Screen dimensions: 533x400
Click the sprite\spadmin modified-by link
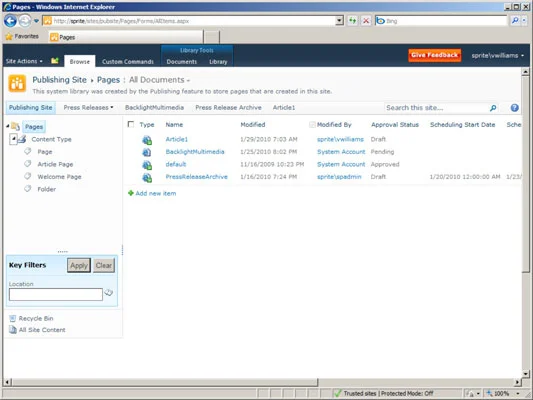339,177
